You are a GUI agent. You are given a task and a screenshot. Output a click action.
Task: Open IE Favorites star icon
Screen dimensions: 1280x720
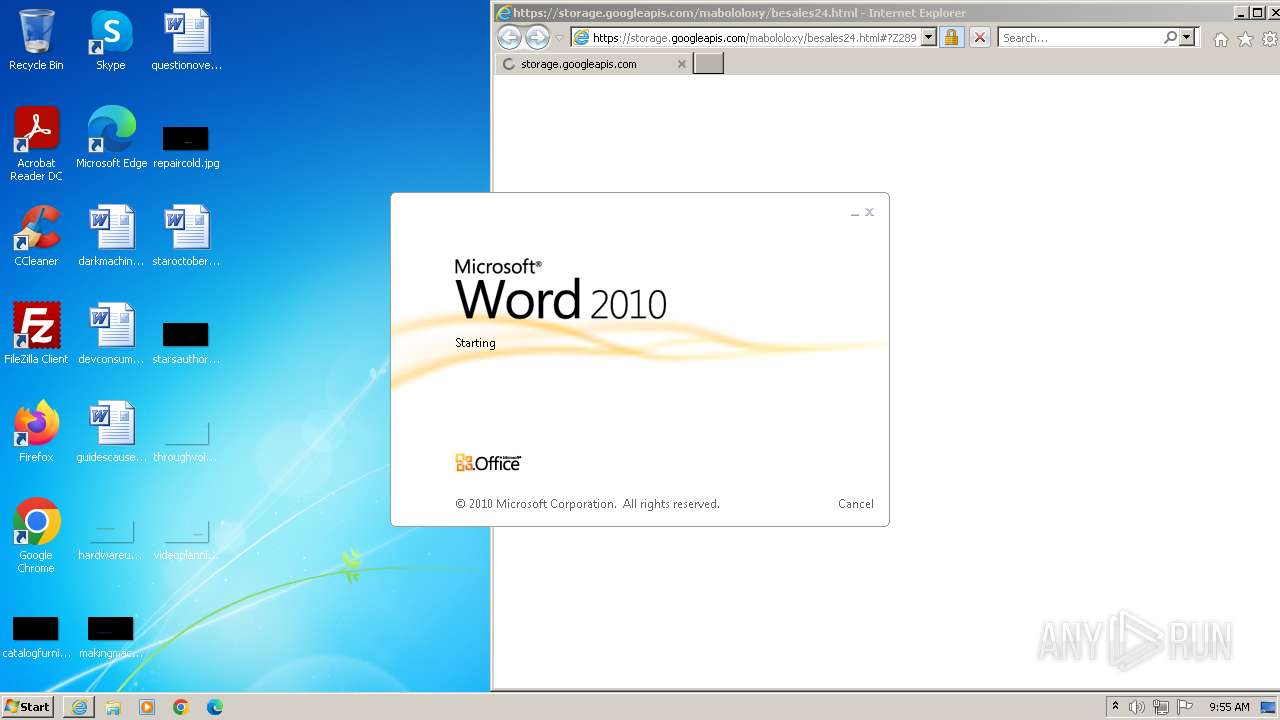(1245, 39)
